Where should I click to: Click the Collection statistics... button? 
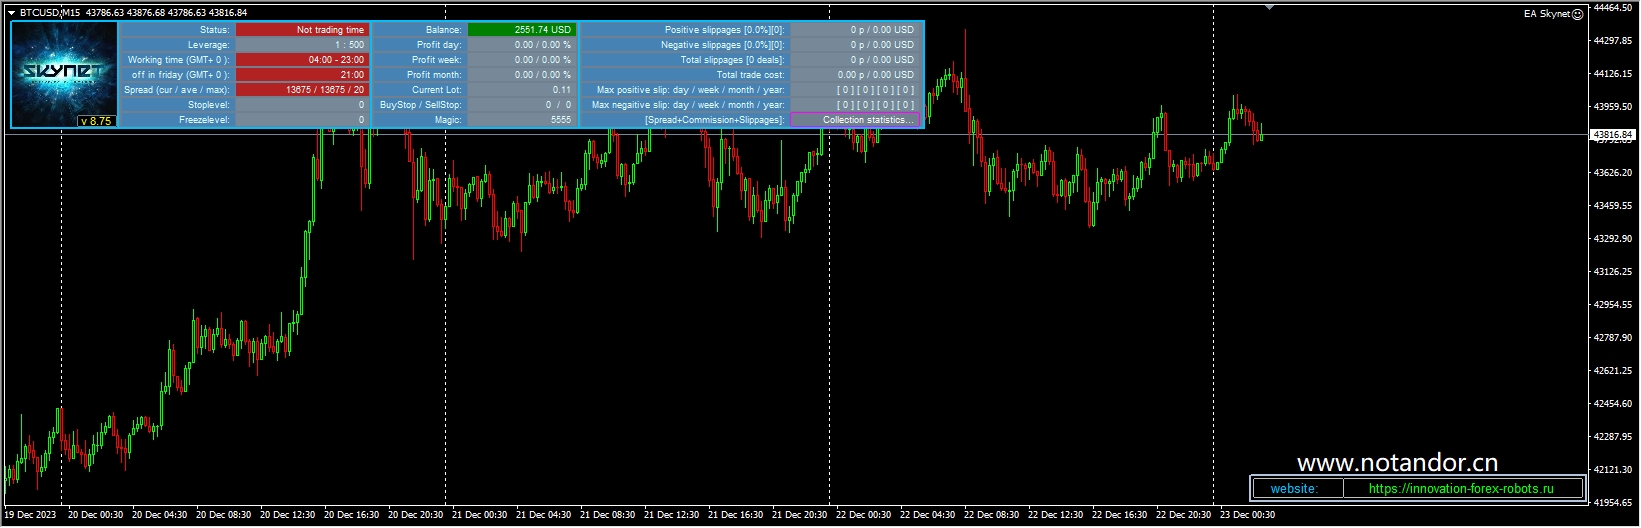(854, 120)
